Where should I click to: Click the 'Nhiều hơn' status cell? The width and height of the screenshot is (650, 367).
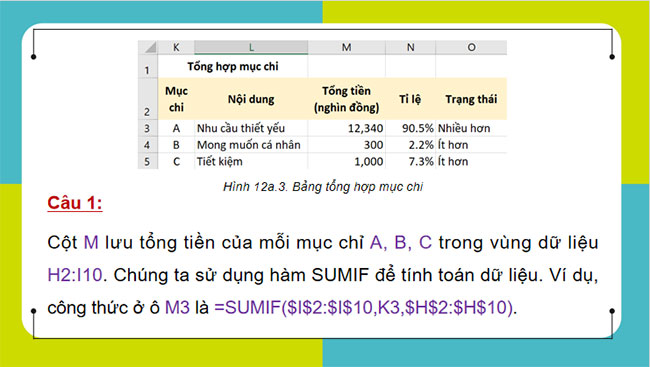pos(471,128)
